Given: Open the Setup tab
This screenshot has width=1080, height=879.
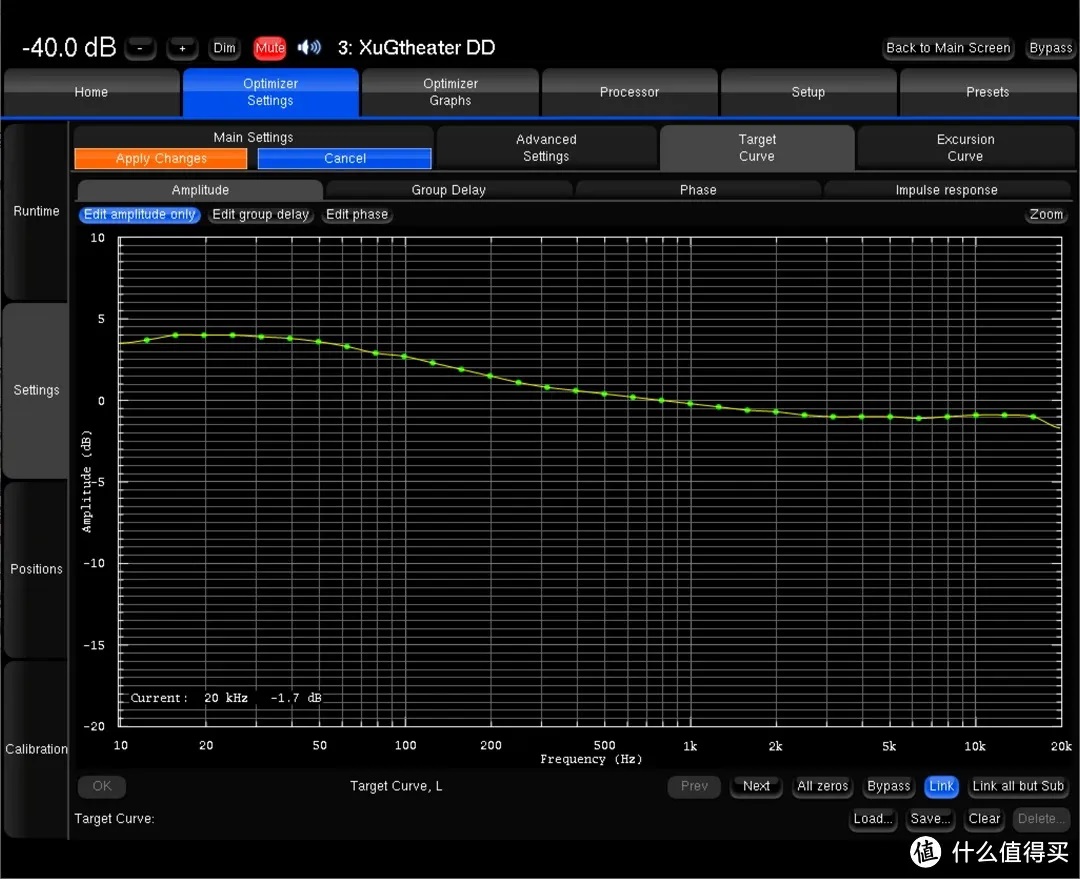Looking at the screenshot, I should pos(808,92).
